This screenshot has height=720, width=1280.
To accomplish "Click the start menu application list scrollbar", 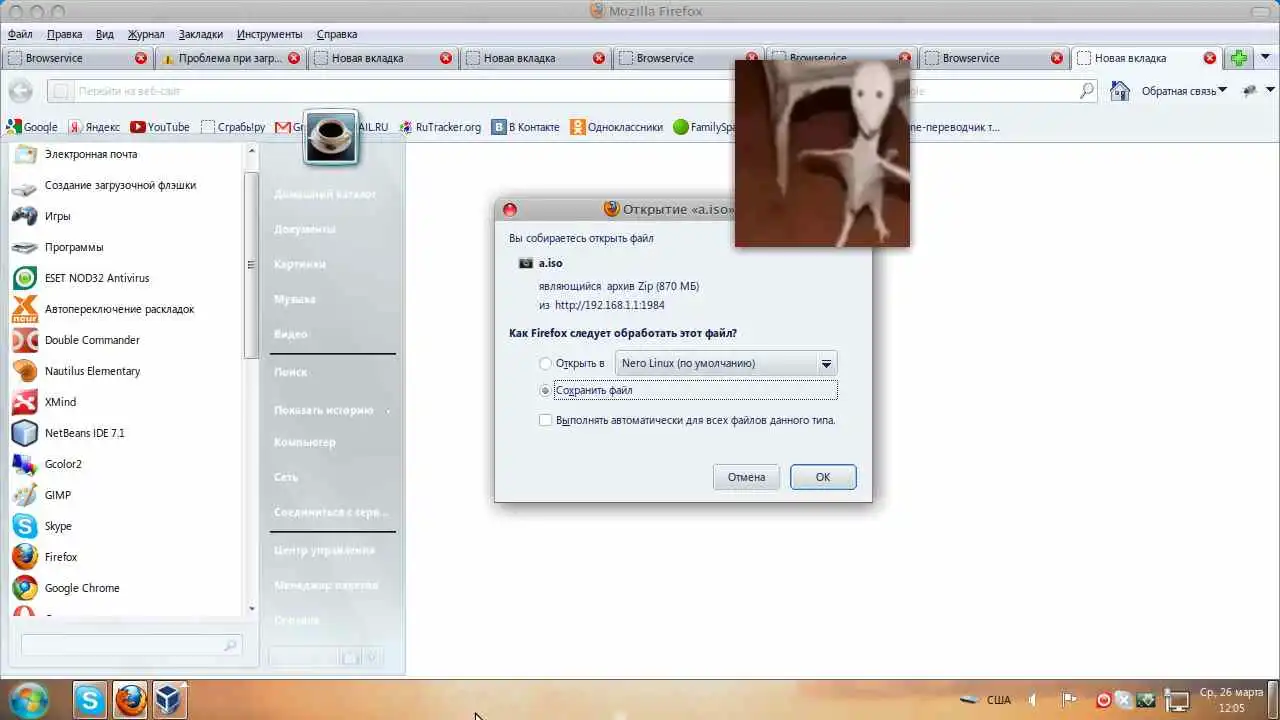I will [x=251, y=265].
